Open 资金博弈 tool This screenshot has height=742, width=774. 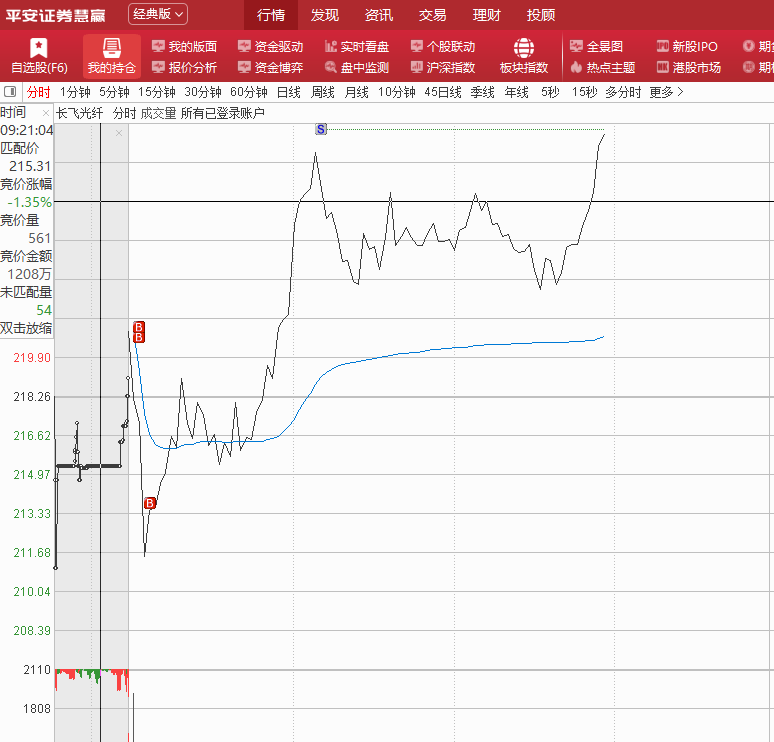point(271,67)
